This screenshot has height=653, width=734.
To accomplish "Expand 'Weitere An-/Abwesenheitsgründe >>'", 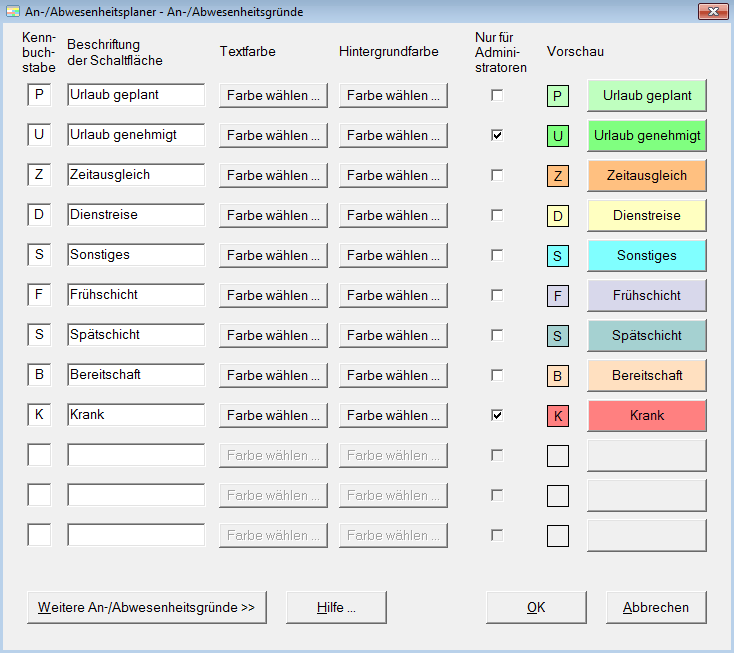I will [147, 607].
